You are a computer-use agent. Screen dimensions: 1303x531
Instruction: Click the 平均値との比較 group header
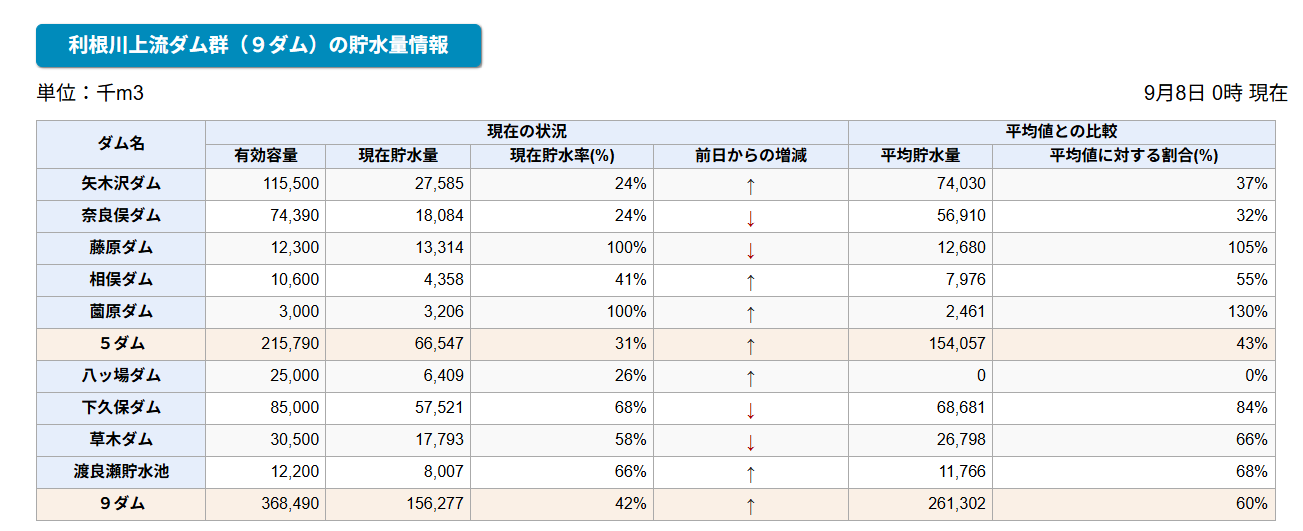coord(1061,132)
